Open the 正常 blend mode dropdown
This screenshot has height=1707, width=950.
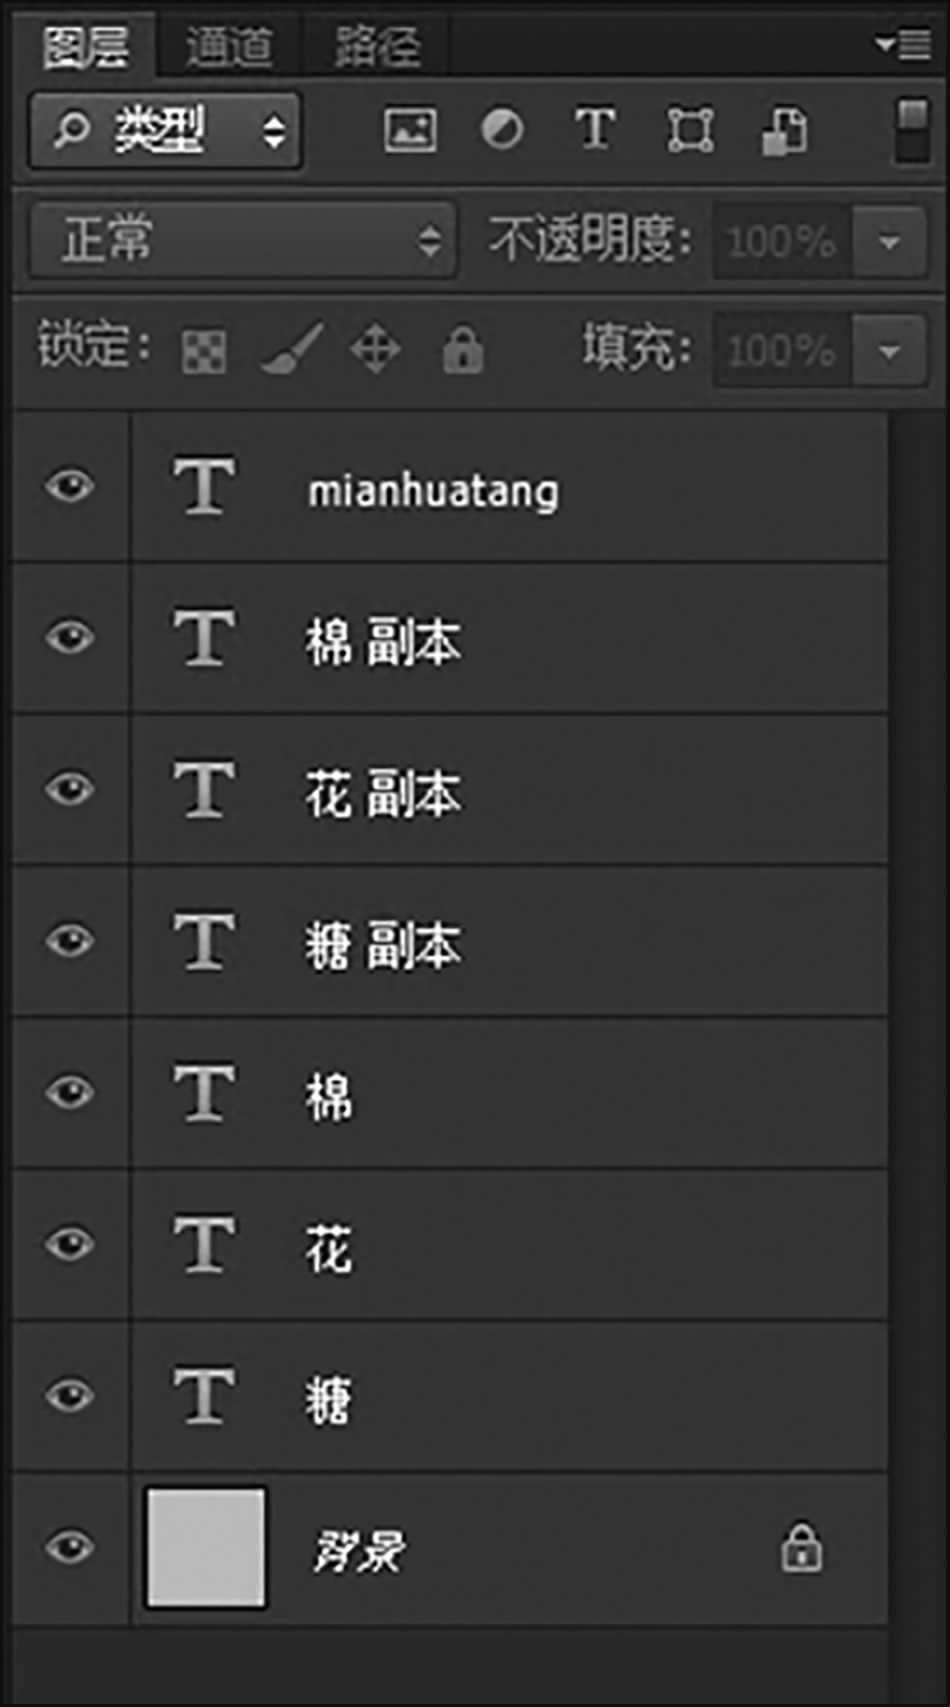click(x=243, y=240)
